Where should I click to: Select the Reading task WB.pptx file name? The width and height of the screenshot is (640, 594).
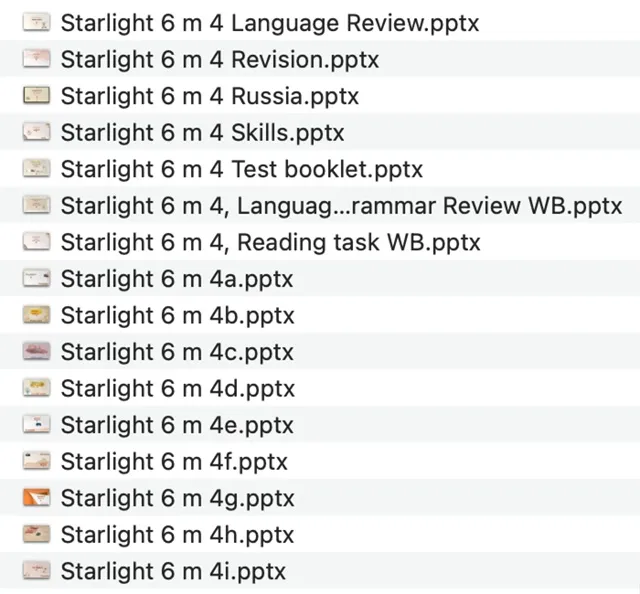pyautogui.click(x=270, y=243)
